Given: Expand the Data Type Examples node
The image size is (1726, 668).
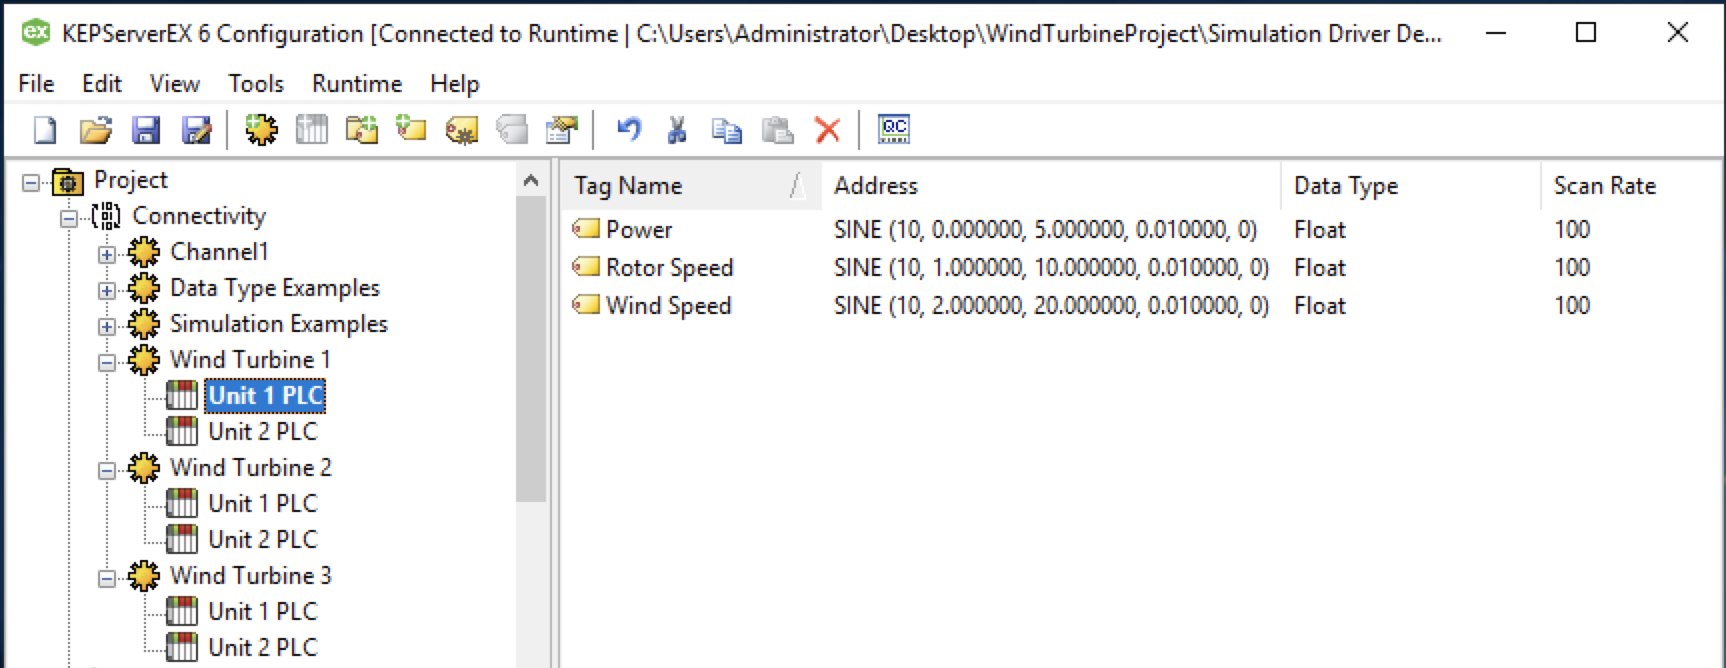Looking at the screenshot, I should [107, 290].
